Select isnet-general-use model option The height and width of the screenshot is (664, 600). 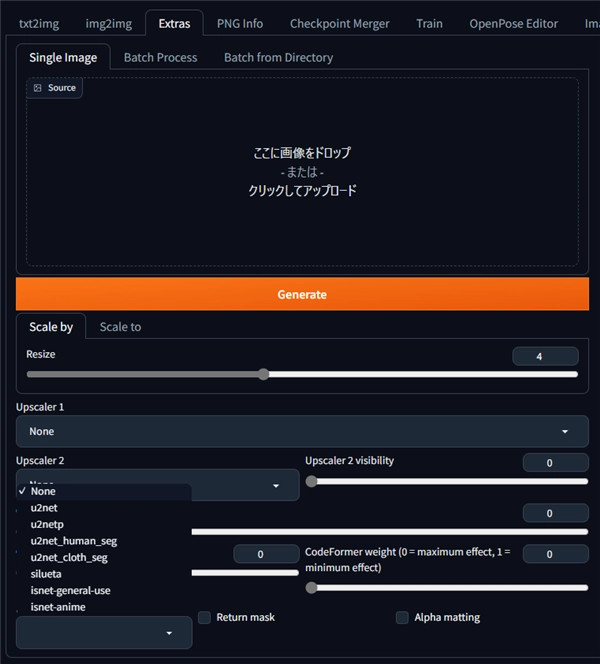coord(104,591)
